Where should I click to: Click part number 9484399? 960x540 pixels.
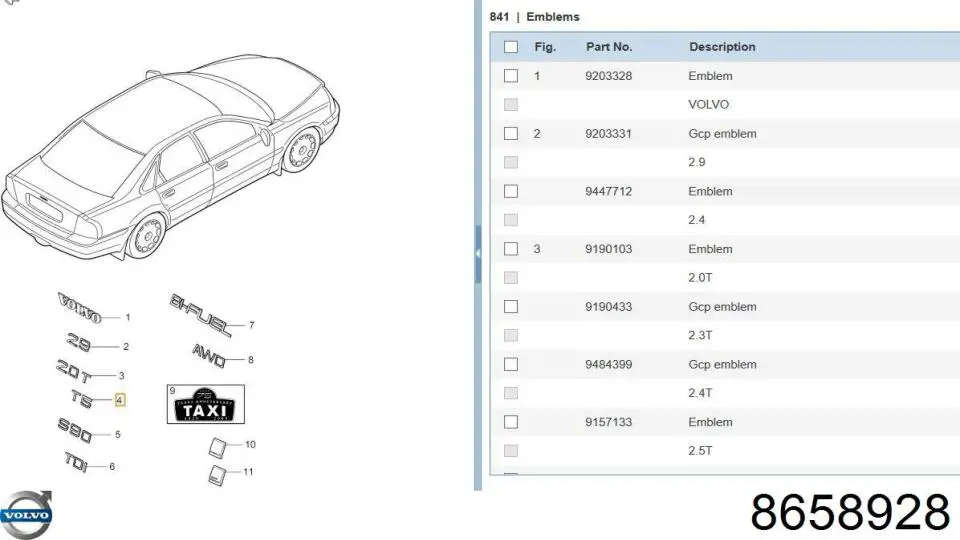click(609, 364)
